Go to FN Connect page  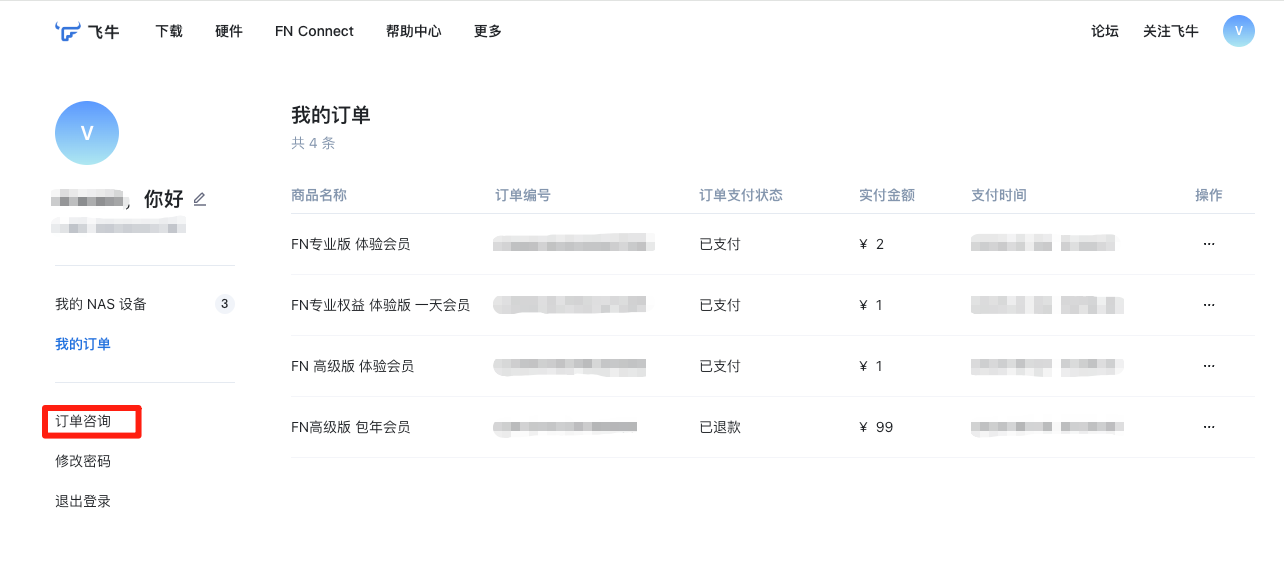click(314, 31)
